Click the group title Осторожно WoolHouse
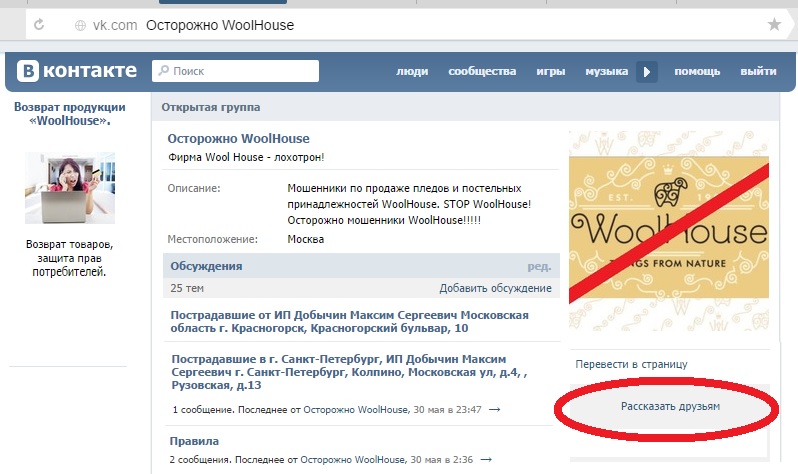798x474 pixels. pyautogui.click(x=238, y=138)
